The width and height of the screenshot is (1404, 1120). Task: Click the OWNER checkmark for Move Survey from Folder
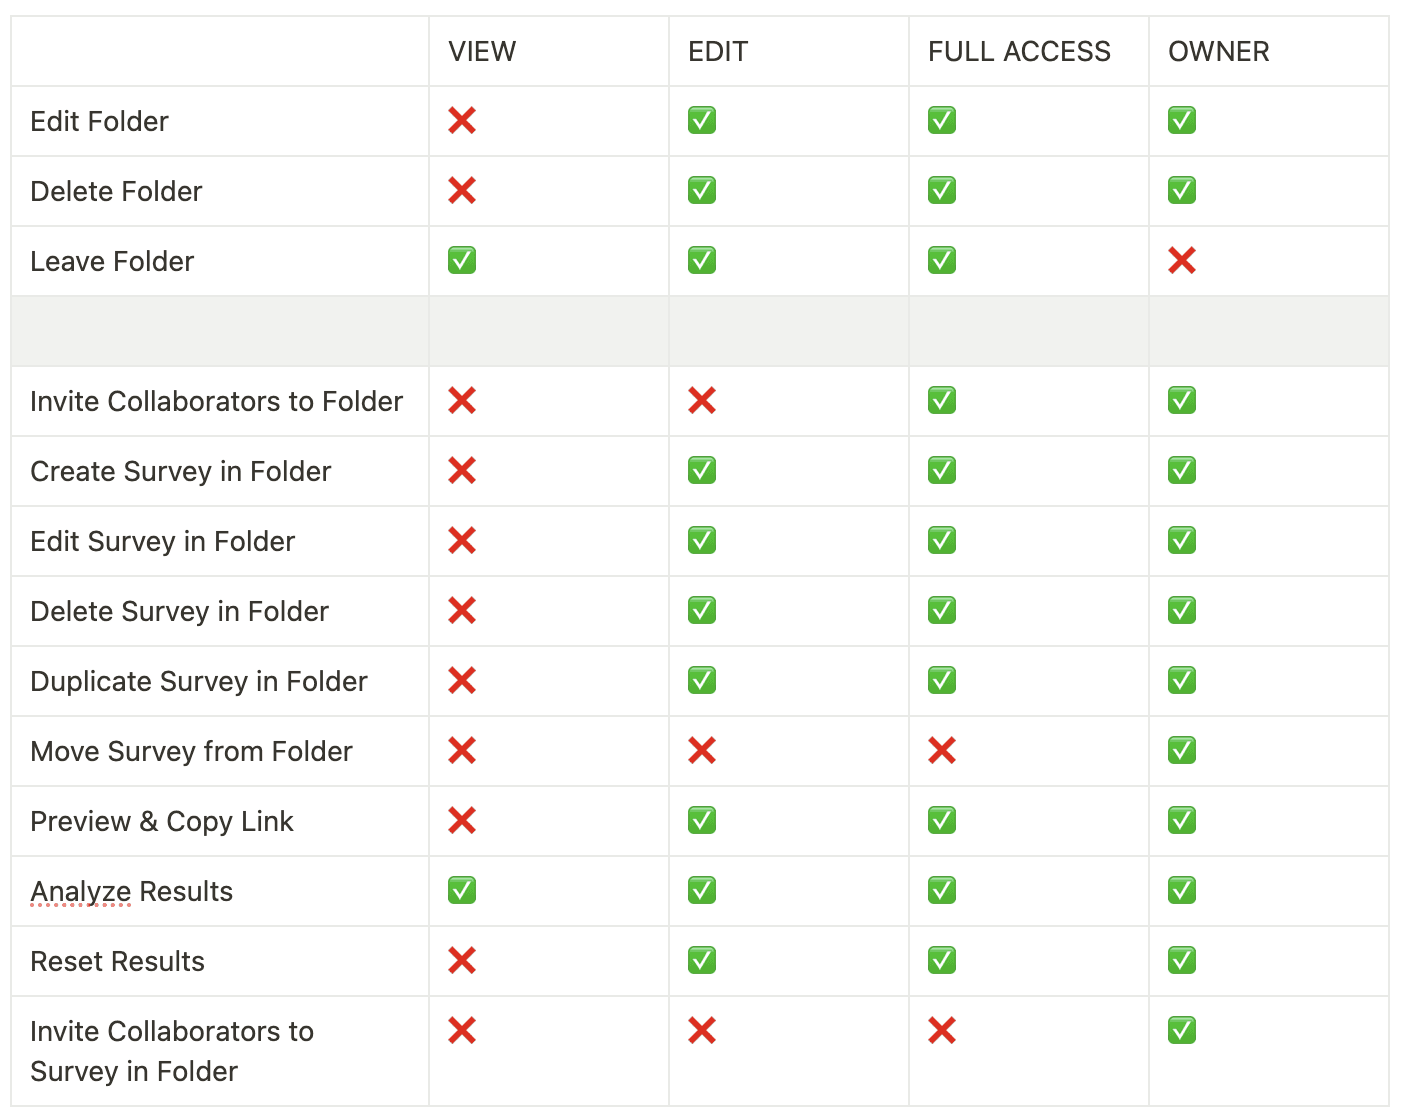(x=1181, y=750)
